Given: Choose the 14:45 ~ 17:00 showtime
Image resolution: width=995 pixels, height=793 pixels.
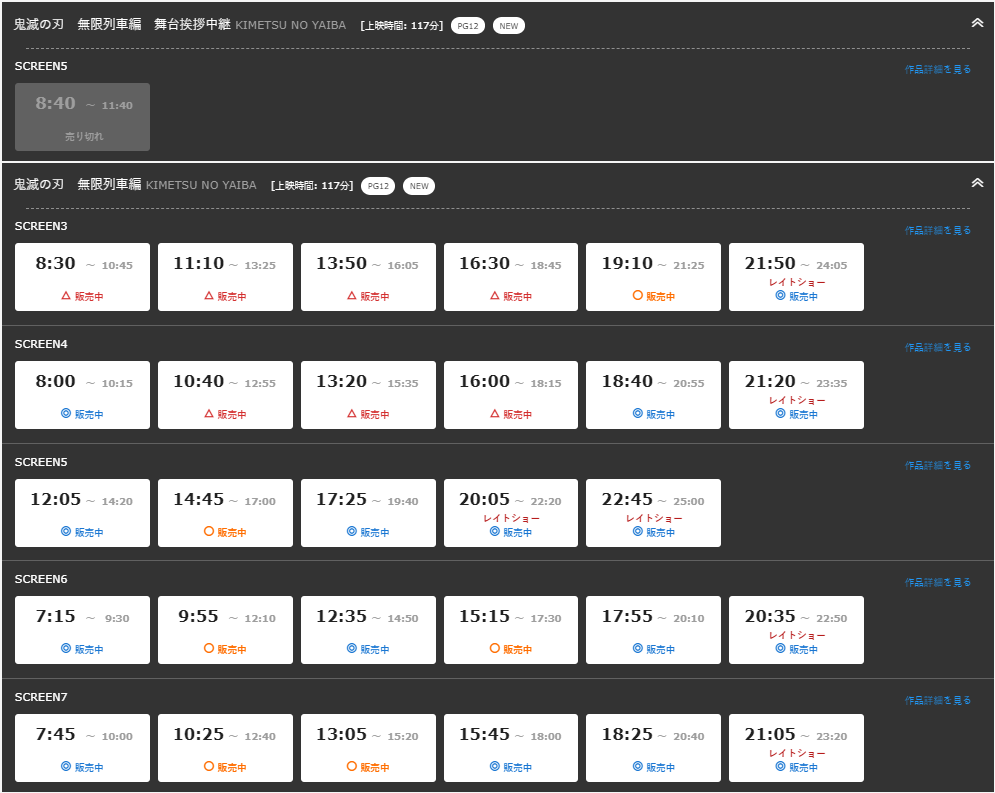Looking at the screenshot, I should click(x=225, y=513).
